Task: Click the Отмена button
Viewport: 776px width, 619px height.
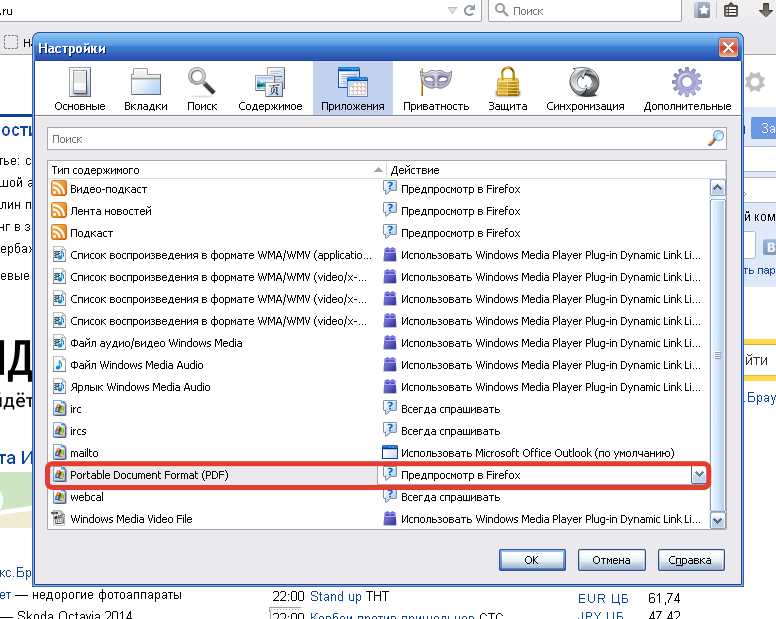Action: tap(611, 560)
